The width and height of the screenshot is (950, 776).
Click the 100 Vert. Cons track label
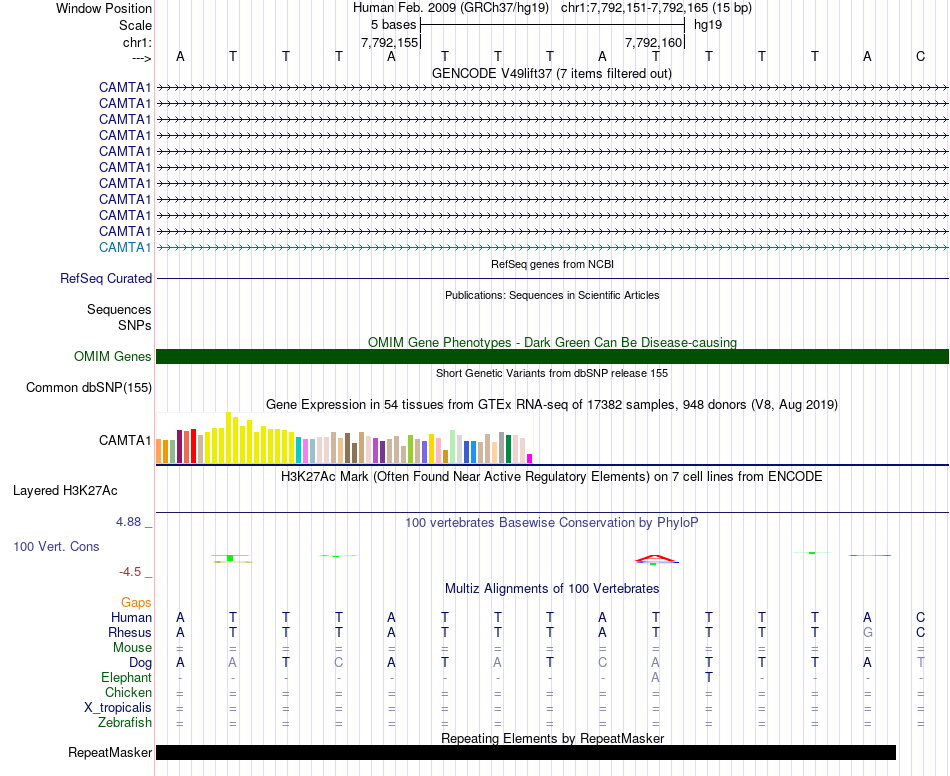pos(56,546)
